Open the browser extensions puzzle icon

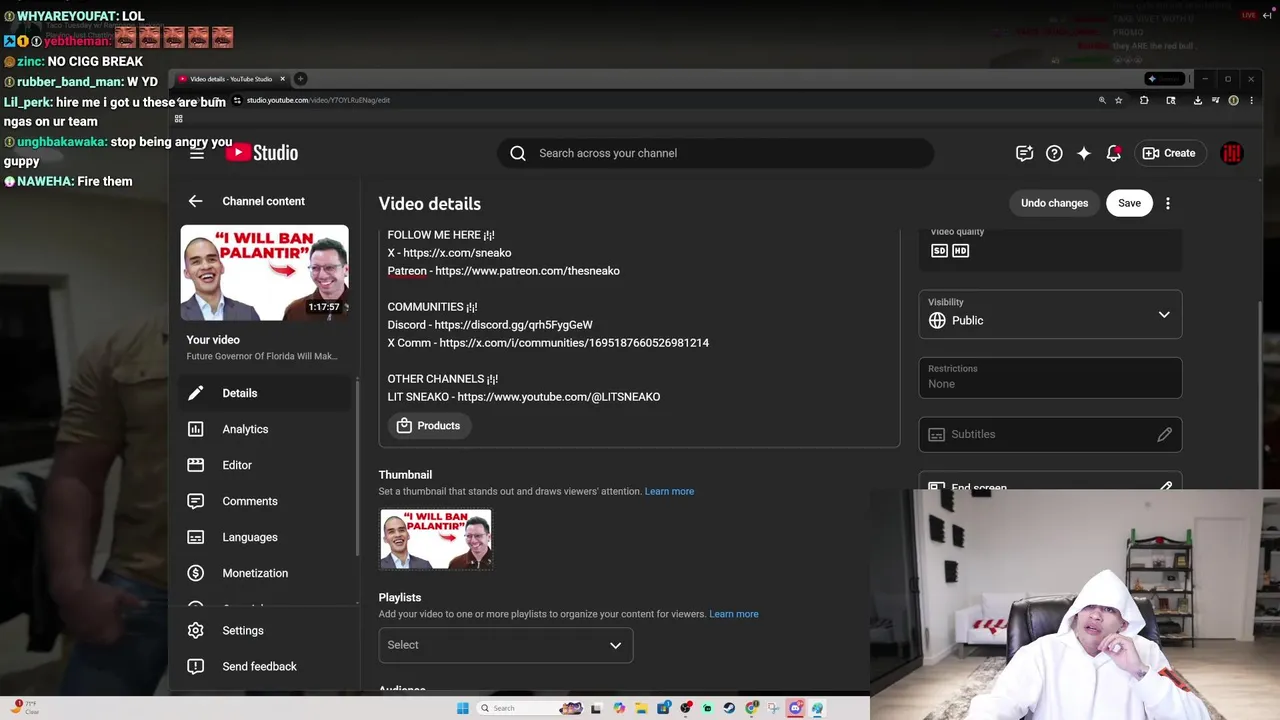click(x=1144, y=100)
